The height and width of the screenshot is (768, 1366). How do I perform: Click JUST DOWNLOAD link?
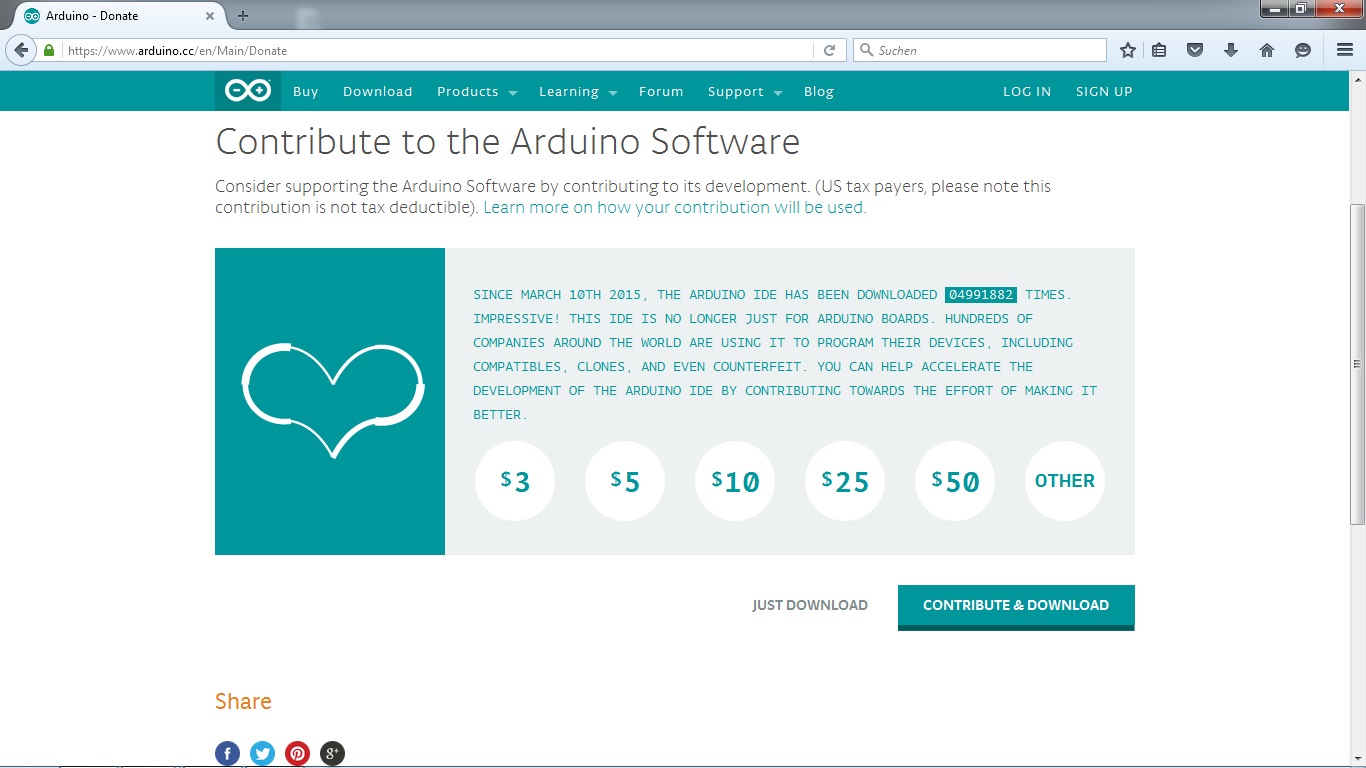(810, 605)
